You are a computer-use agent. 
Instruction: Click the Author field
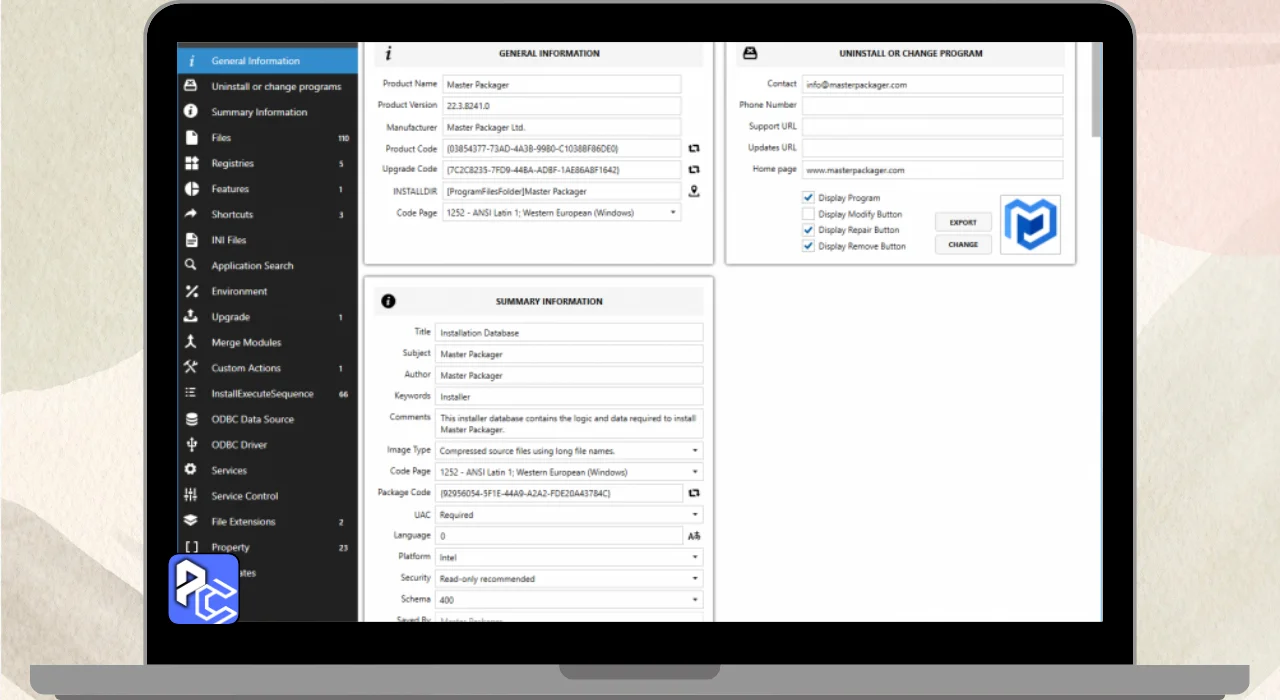(570, 375)
